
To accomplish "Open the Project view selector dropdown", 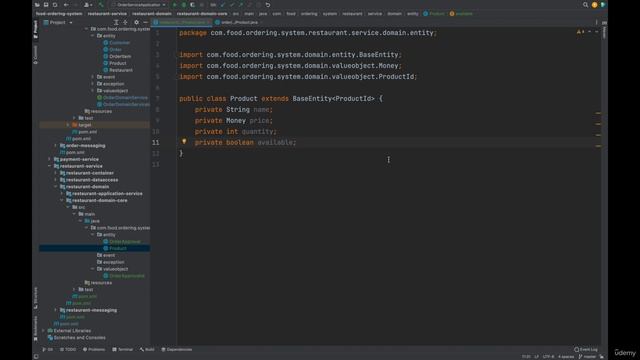I will [x=58, y=22].
